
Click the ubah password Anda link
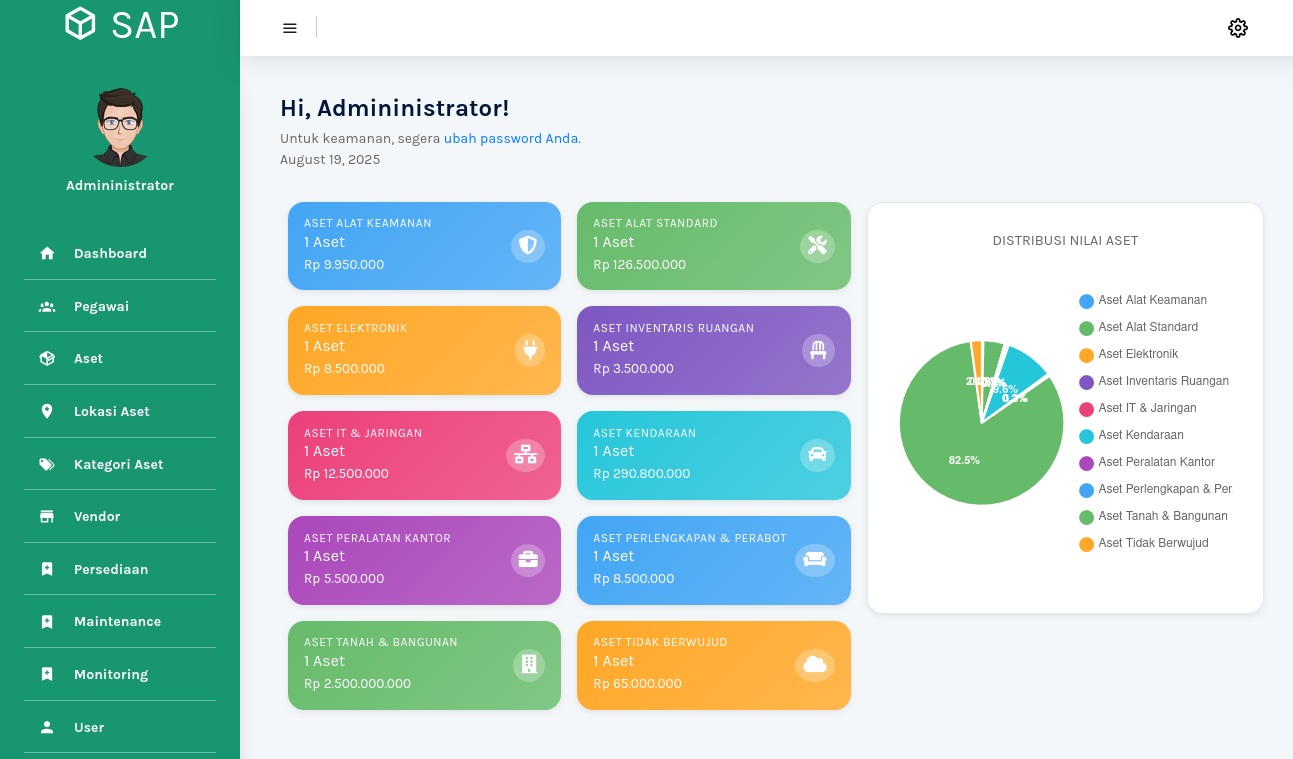[x=511, y=138]
